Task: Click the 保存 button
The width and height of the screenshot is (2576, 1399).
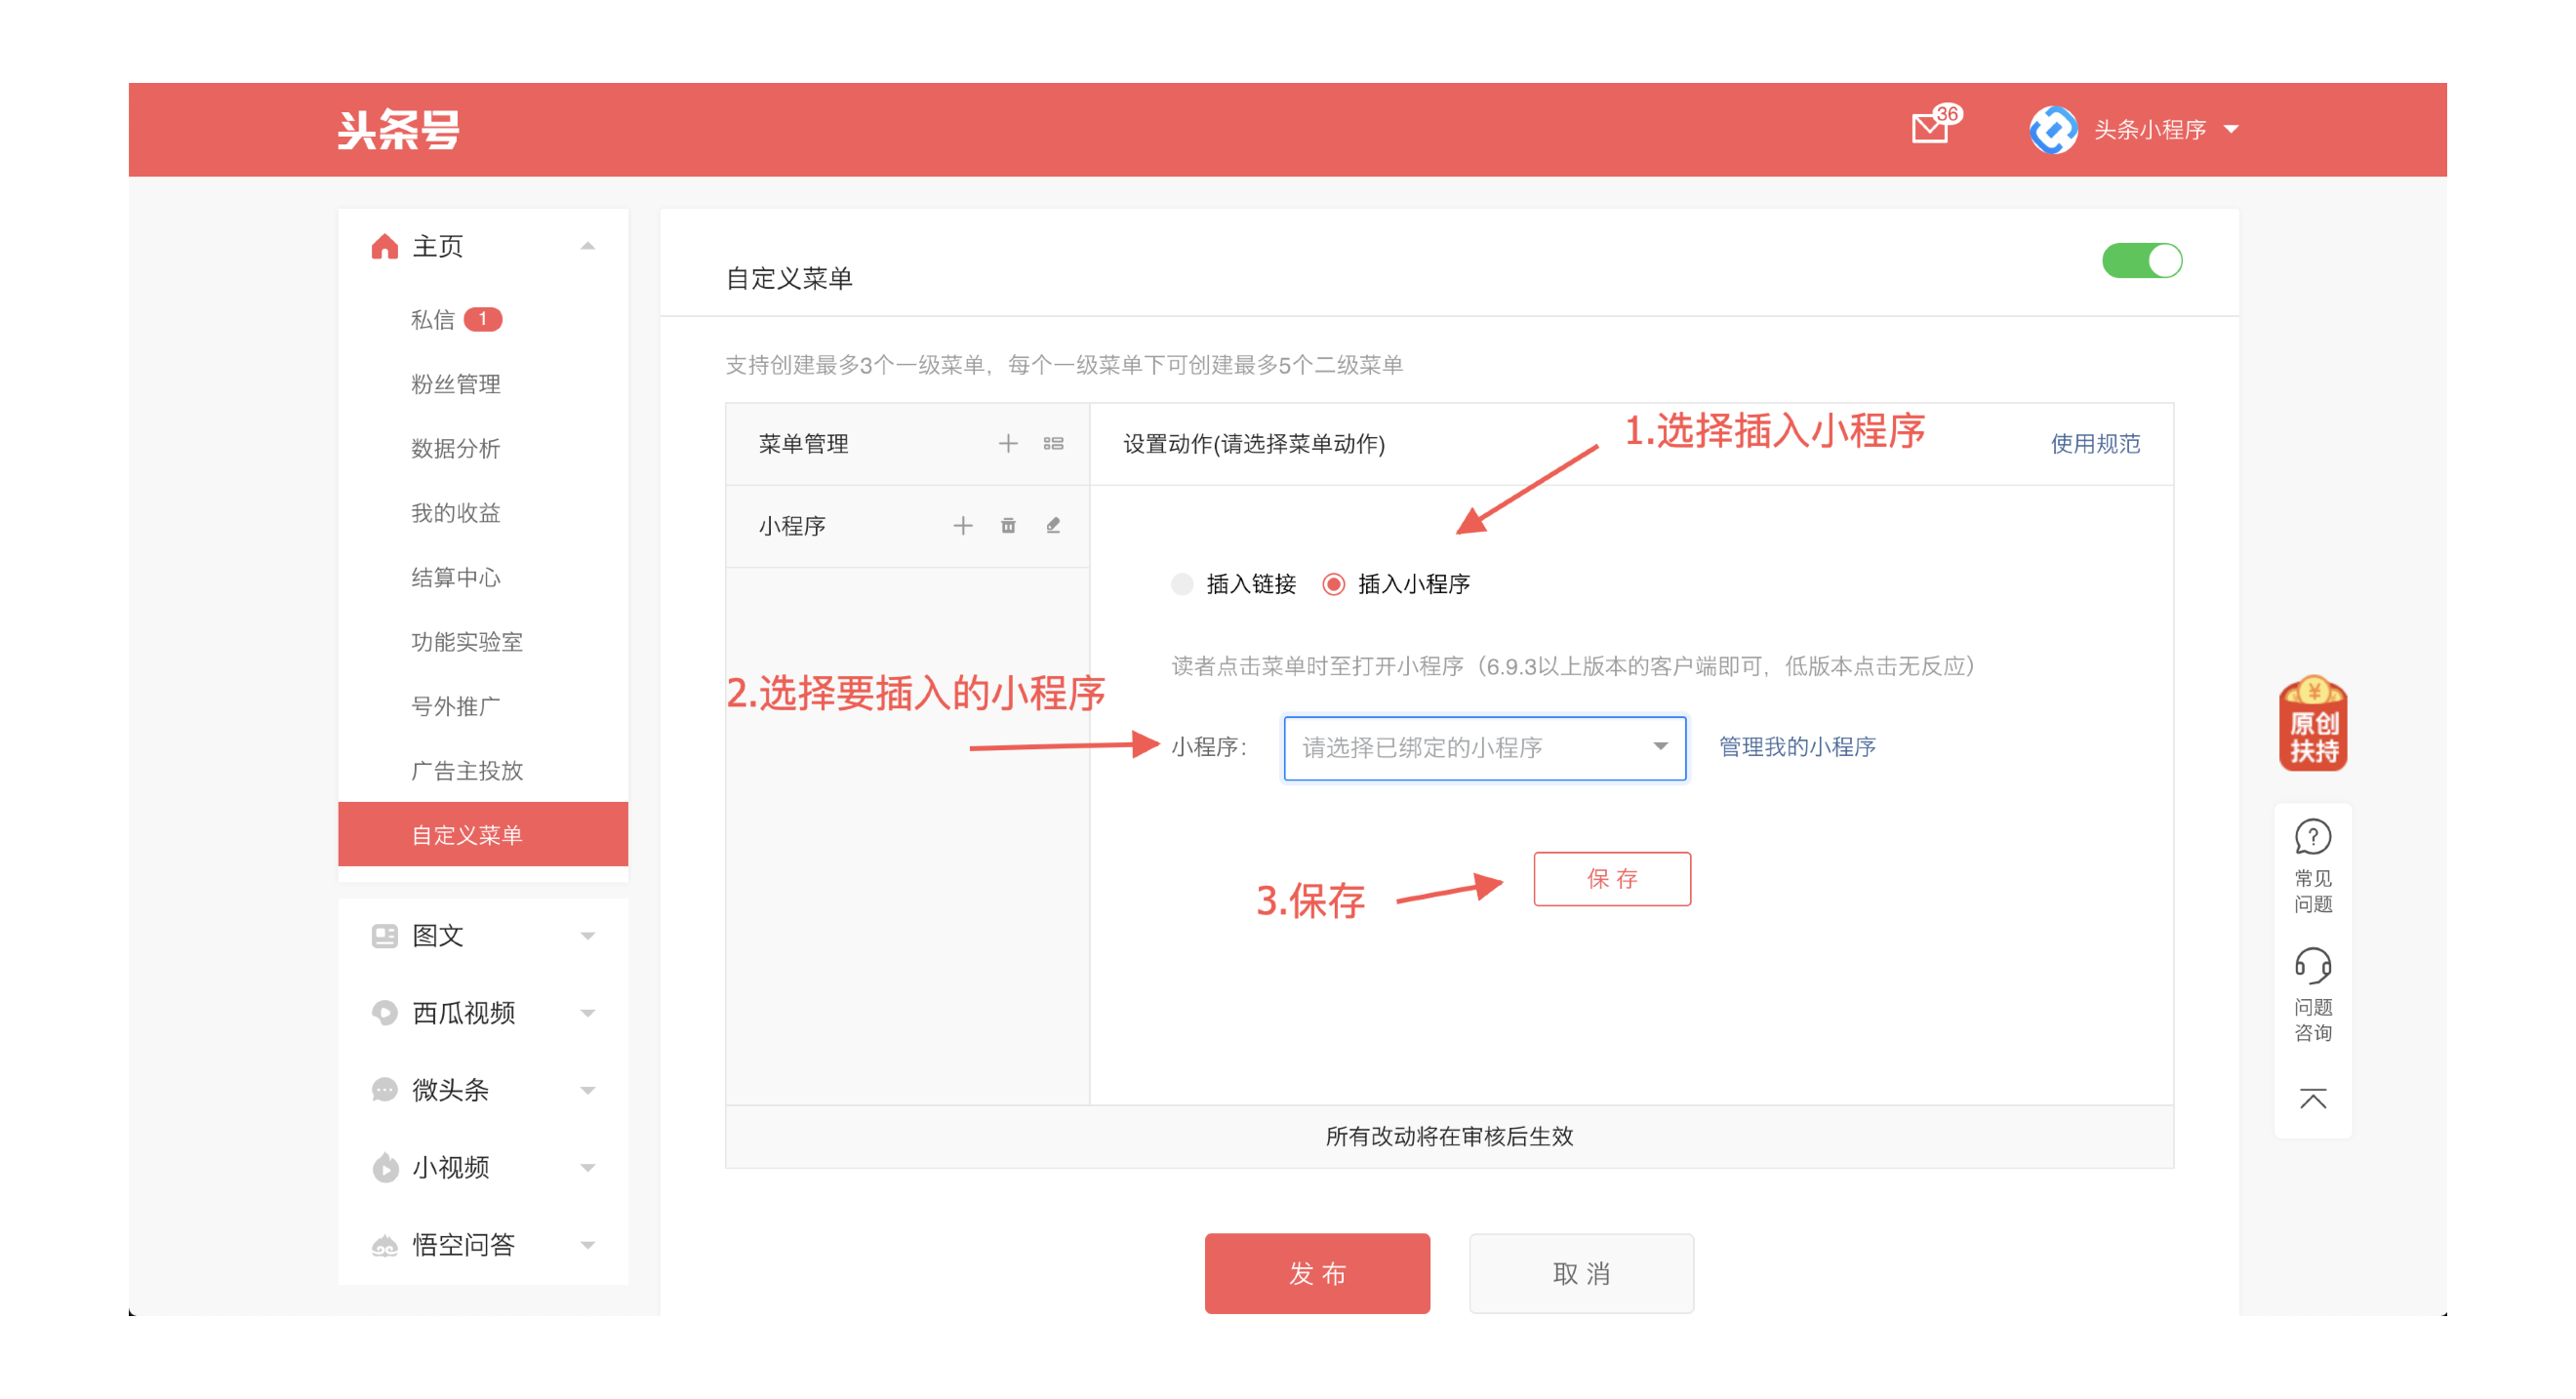Action: (1612, 878)
